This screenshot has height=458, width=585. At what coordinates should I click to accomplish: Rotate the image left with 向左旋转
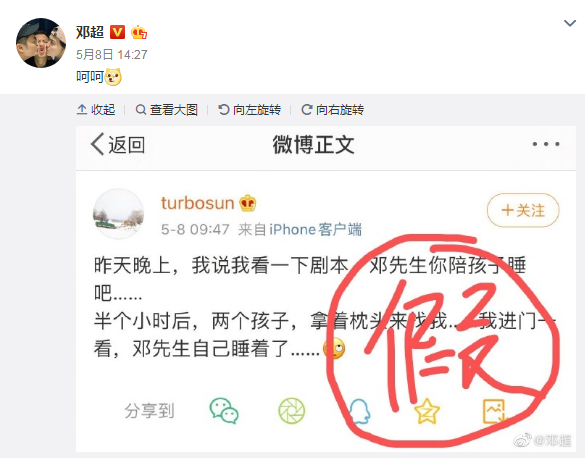coord(249,110)
